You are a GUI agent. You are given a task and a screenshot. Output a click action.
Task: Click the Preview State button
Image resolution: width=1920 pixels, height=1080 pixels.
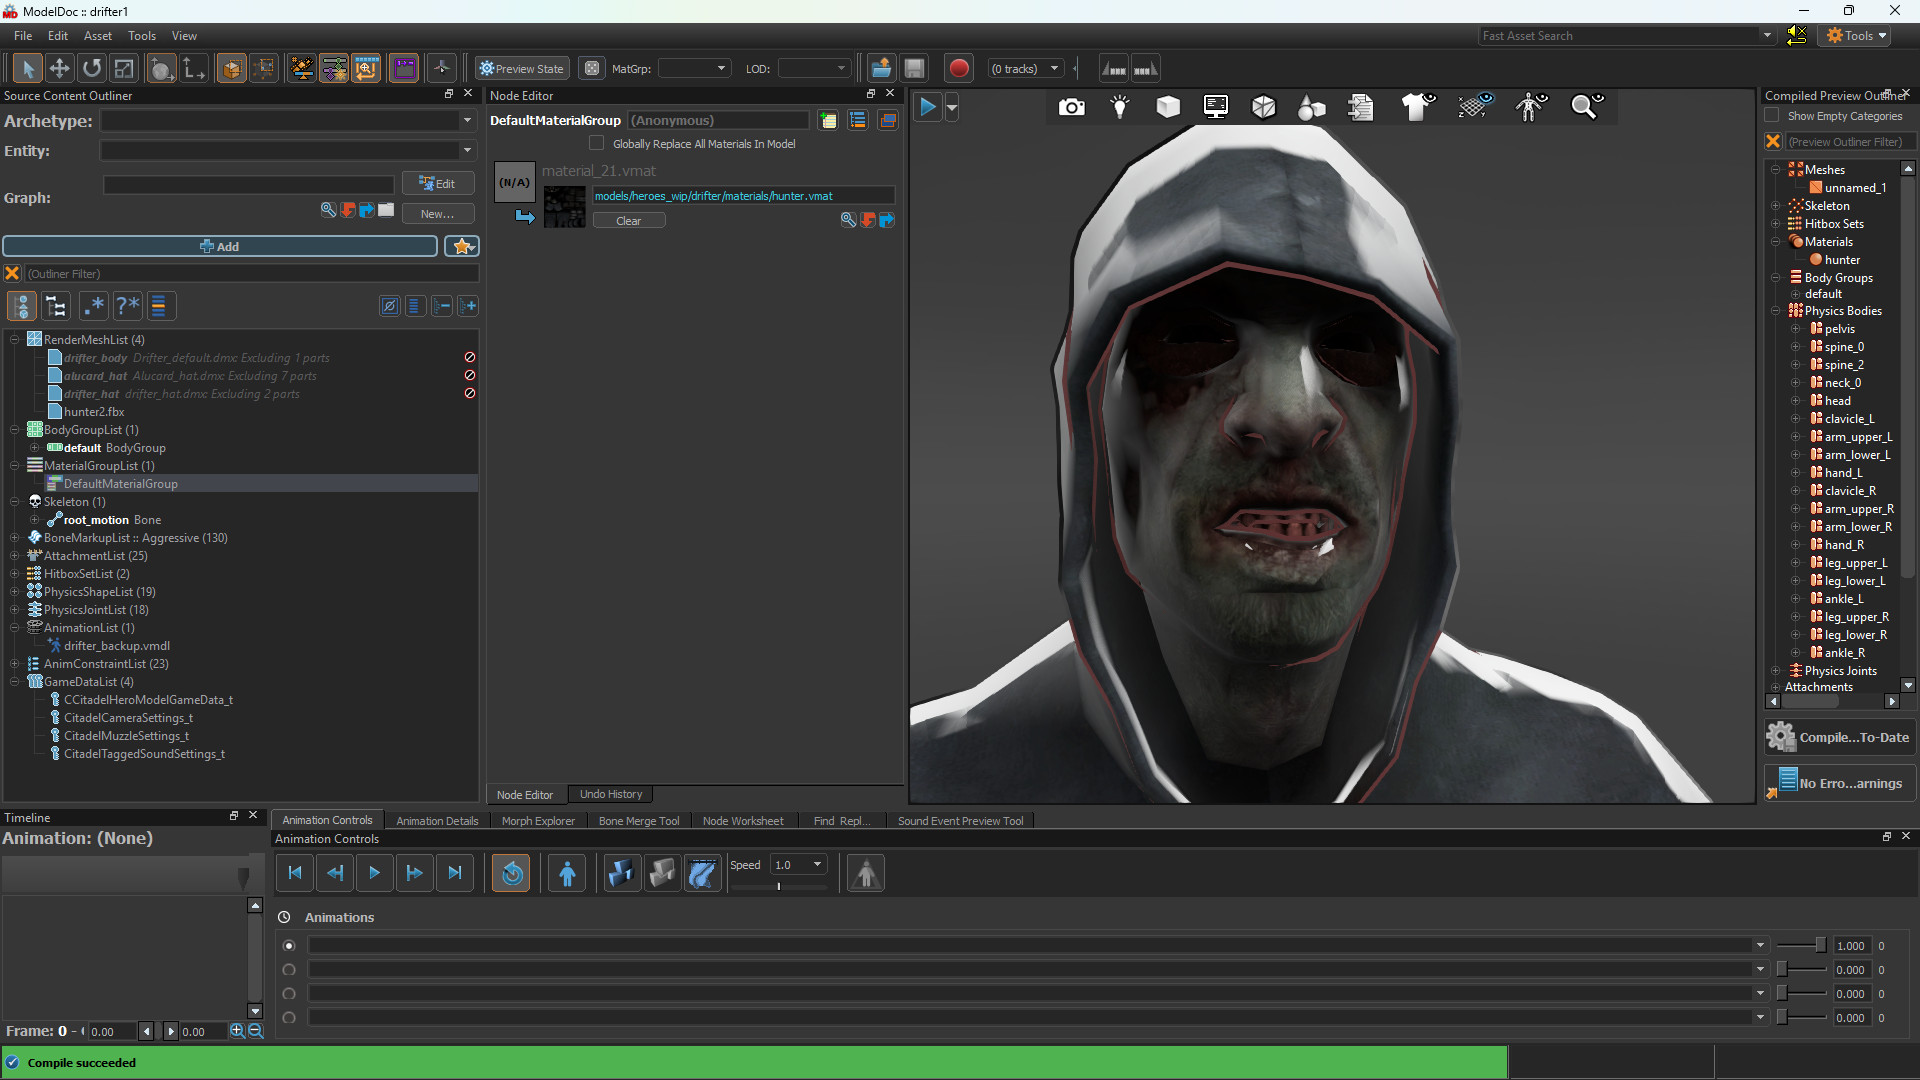(521, 68)
